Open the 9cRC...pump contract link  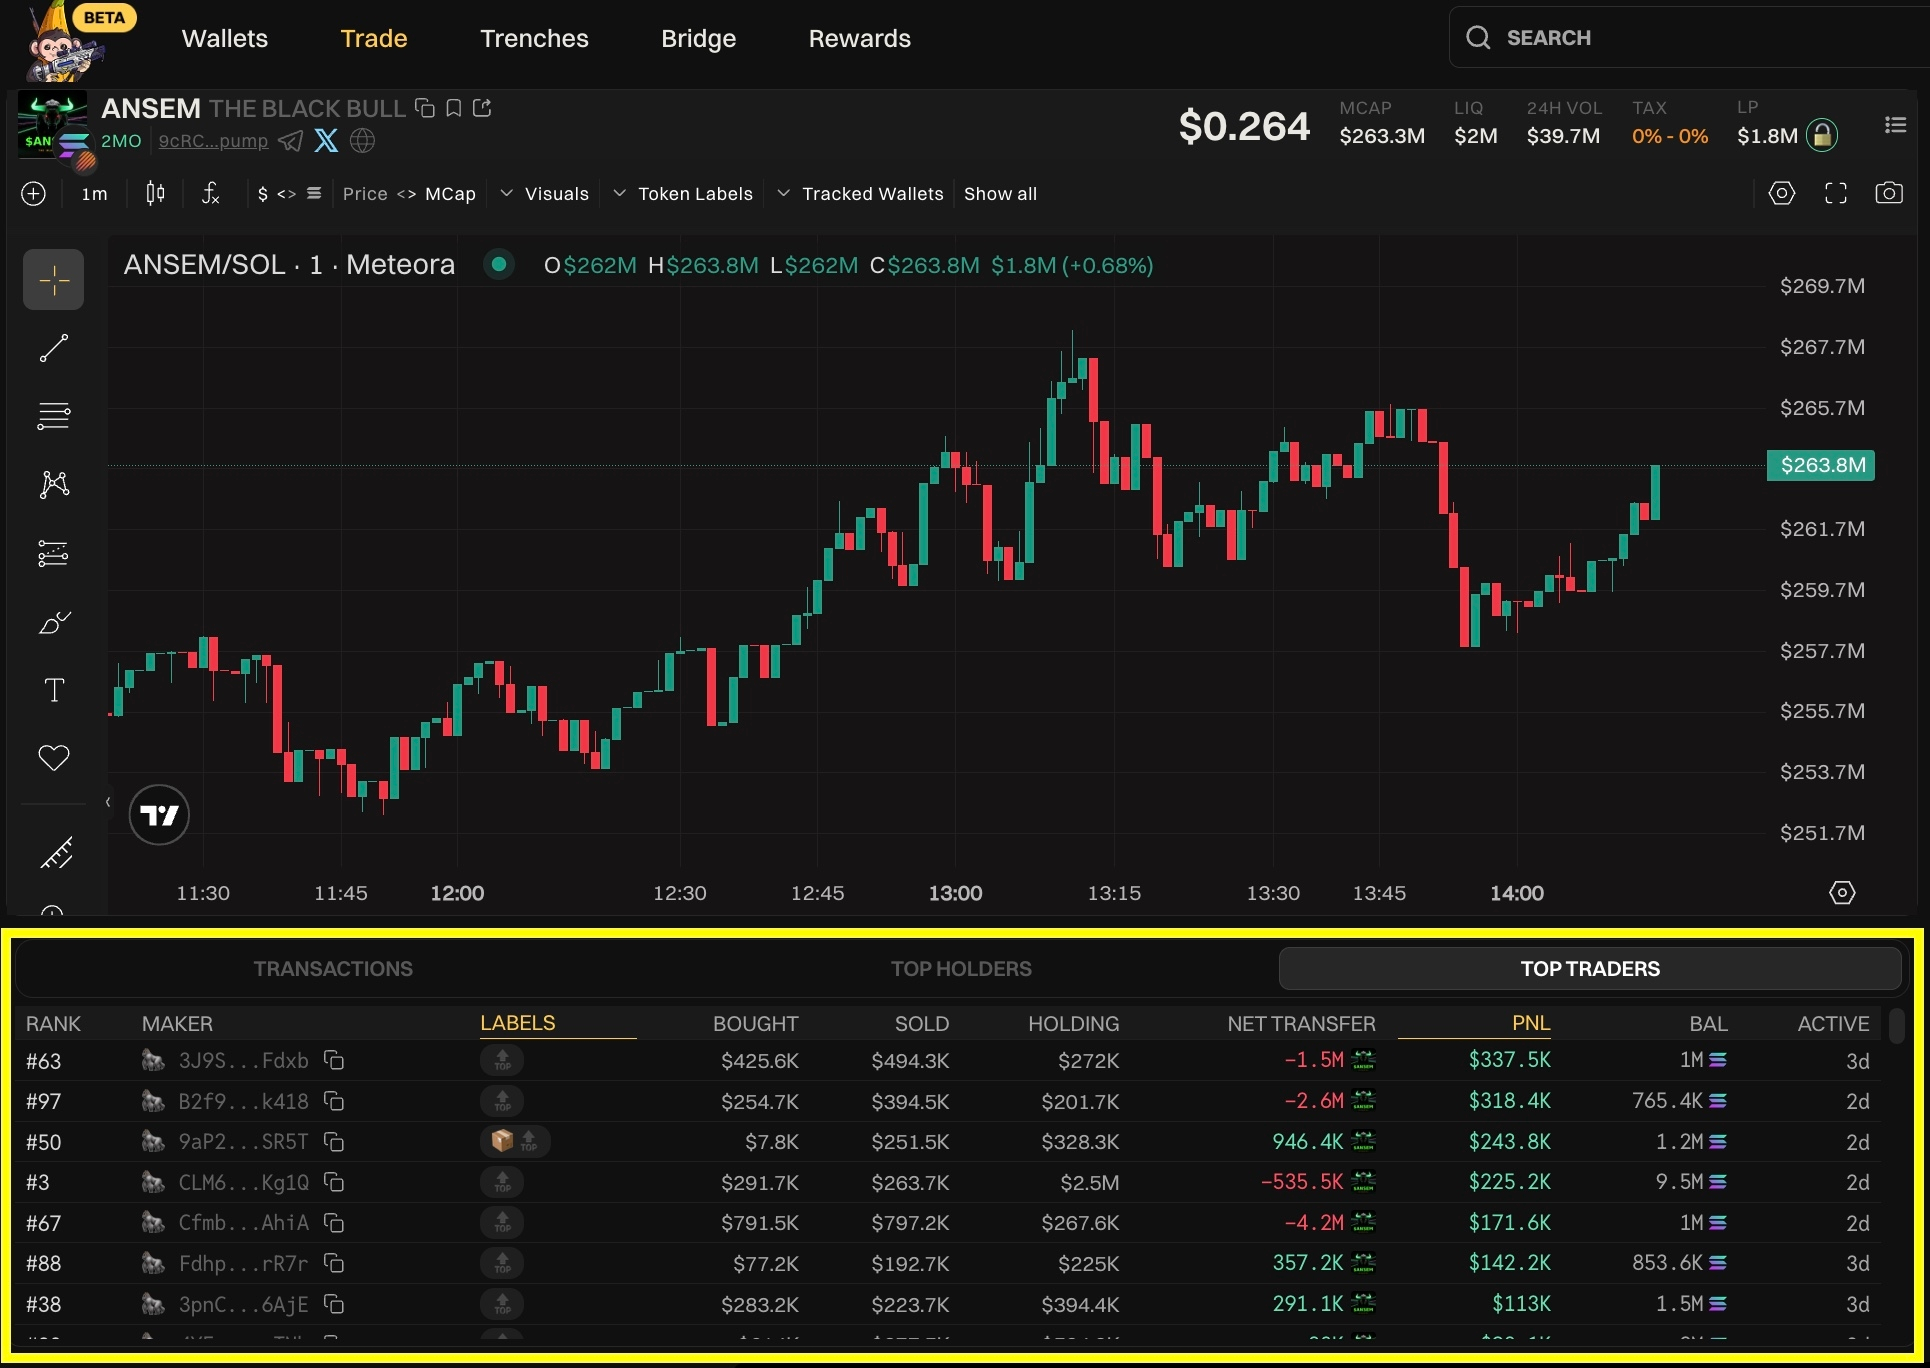click(x=213, y=141)
